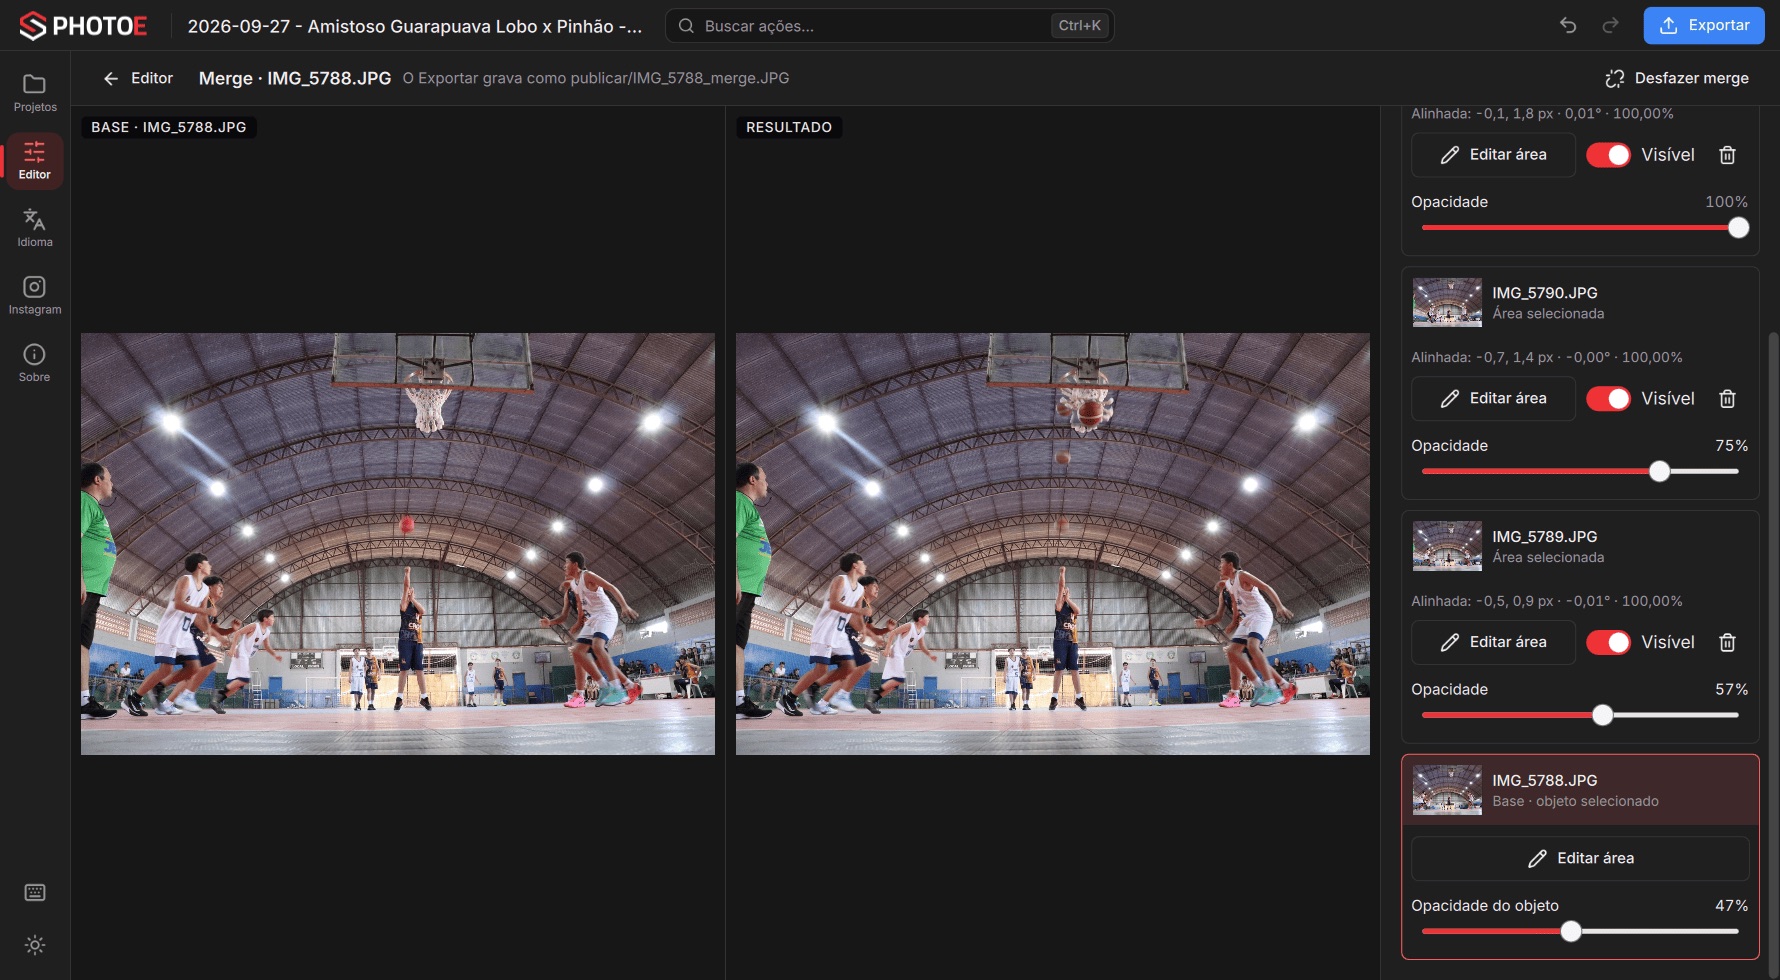Select IMG_5788.JPG base layer thumbnail

click(1447, 791)
